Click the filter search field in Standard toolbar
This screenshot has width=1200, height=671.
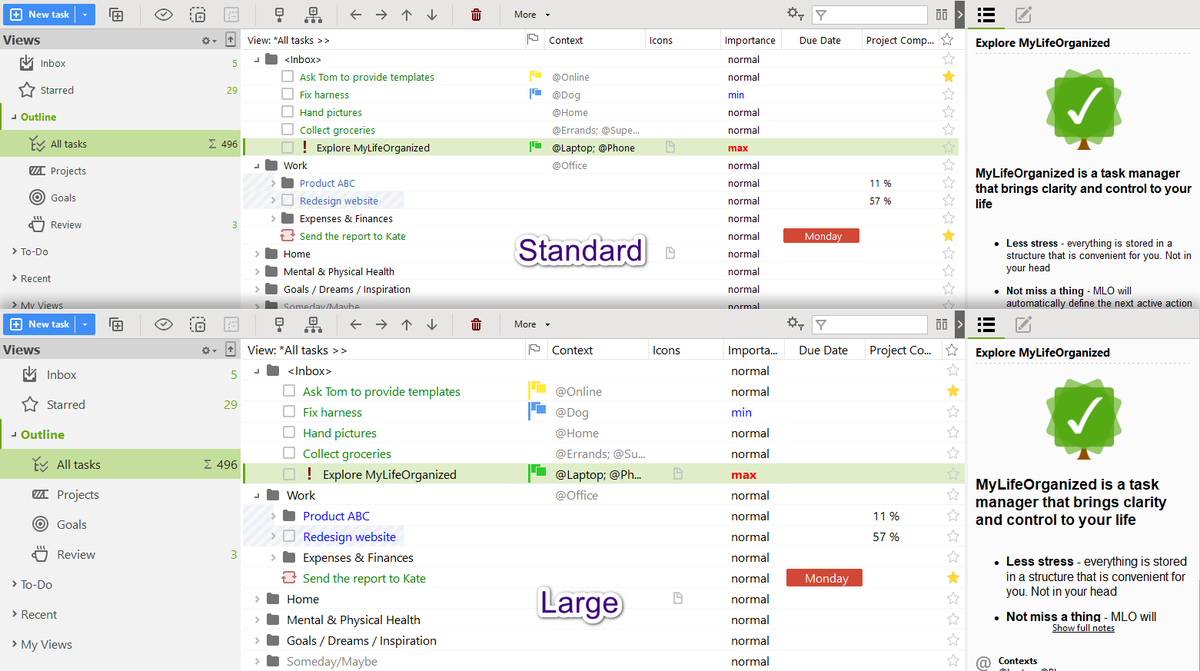pyautogui.click(x=869, y=15)
